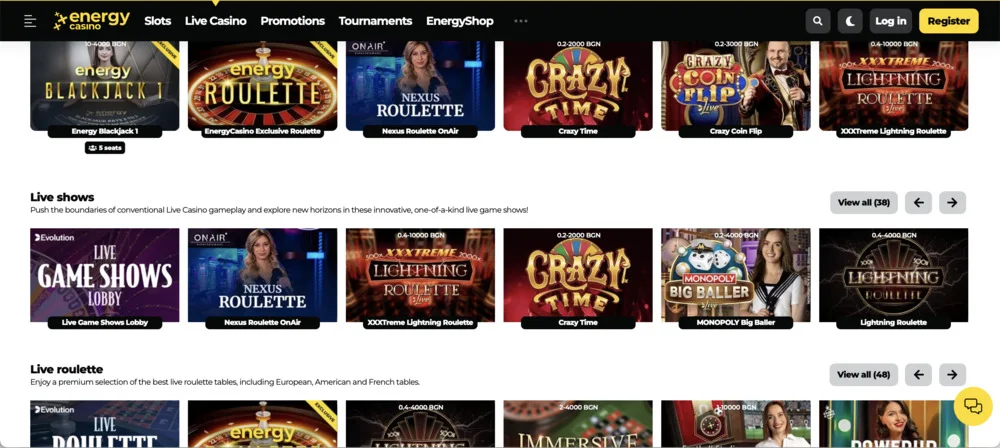Go to EnergyCasino home logo

pyautogui.click(x=92, y=20)
